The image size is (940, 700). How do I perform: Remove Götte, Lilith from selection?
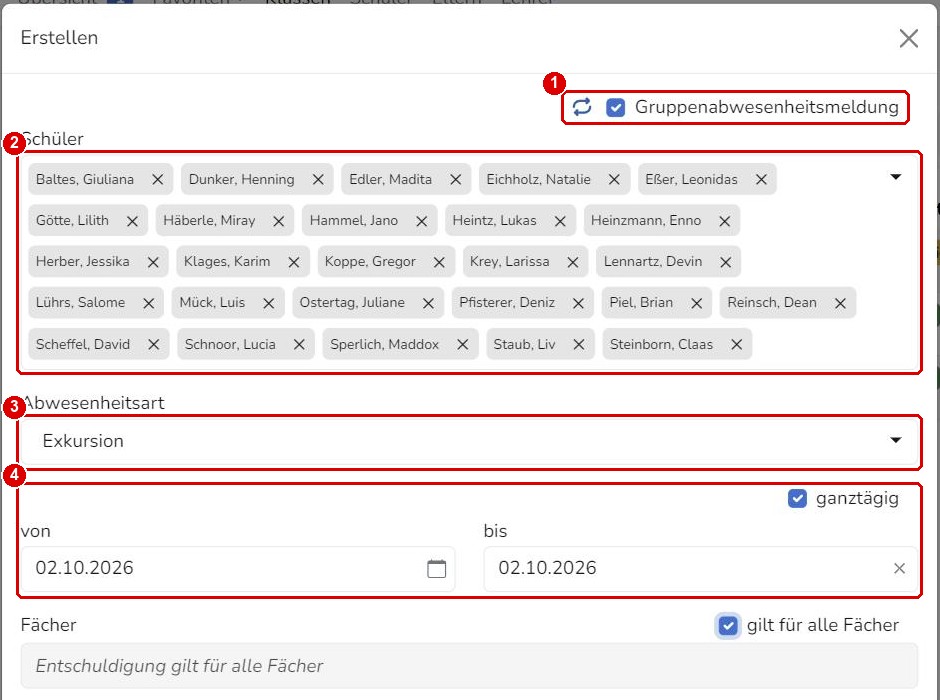[x=132, y=221]
